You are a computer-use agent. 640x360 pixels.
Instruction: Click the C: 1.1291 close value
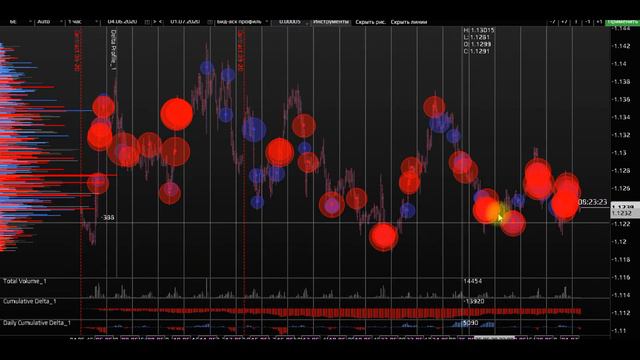click(x=476, y=51)
